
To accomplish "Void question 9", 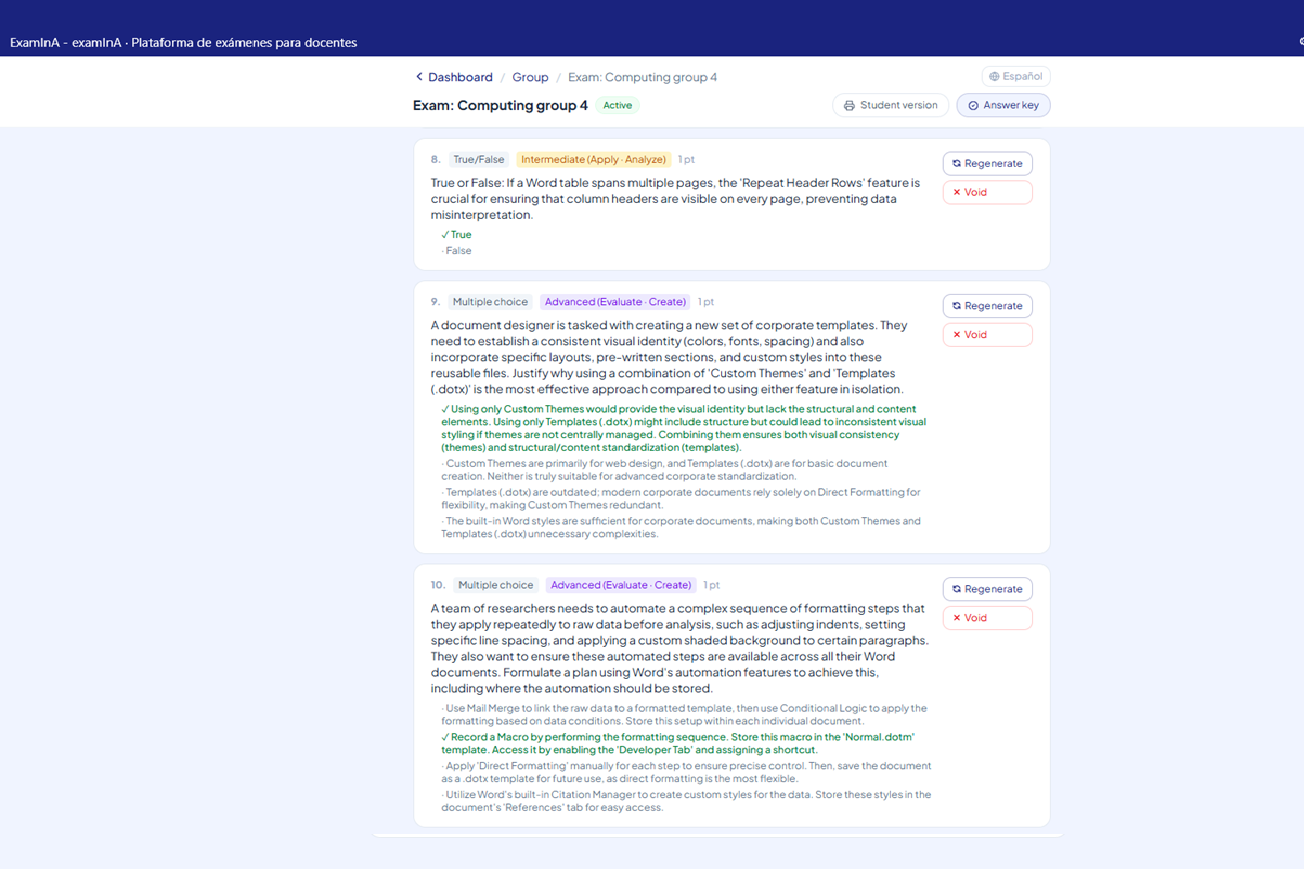I will click(x=987, y=334).
